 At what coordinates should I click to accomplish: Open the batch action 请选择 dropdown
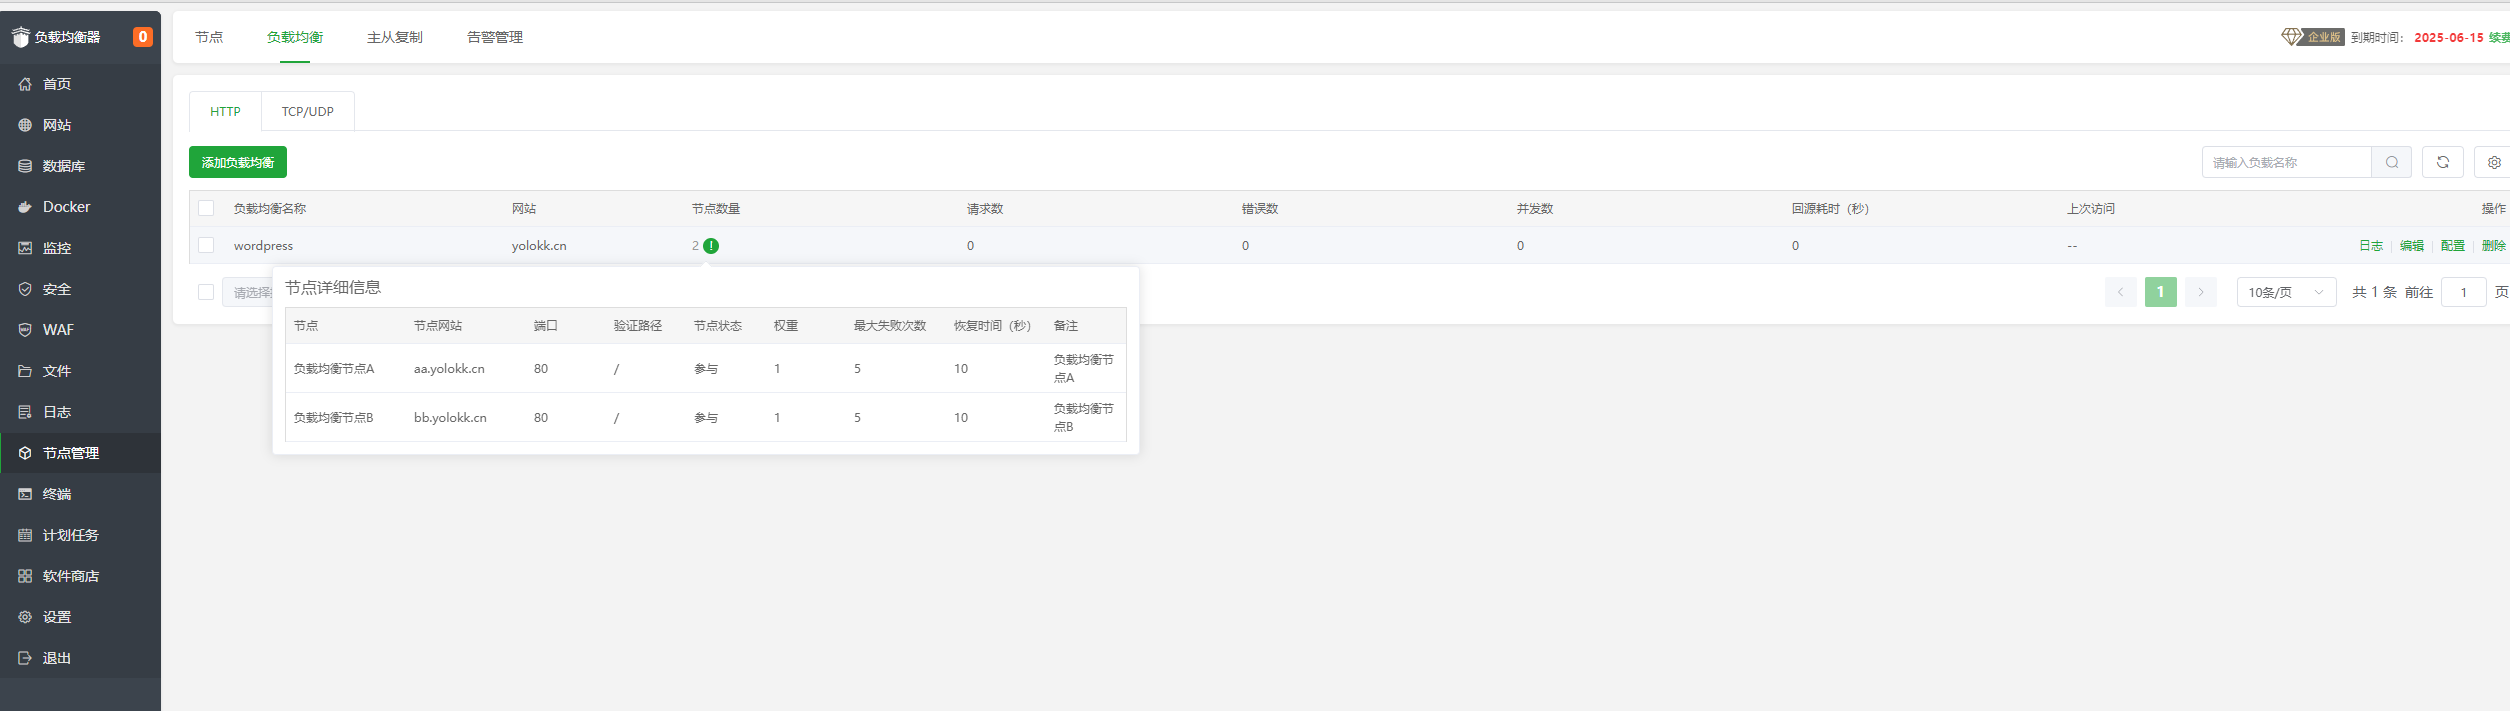point(248,292)
